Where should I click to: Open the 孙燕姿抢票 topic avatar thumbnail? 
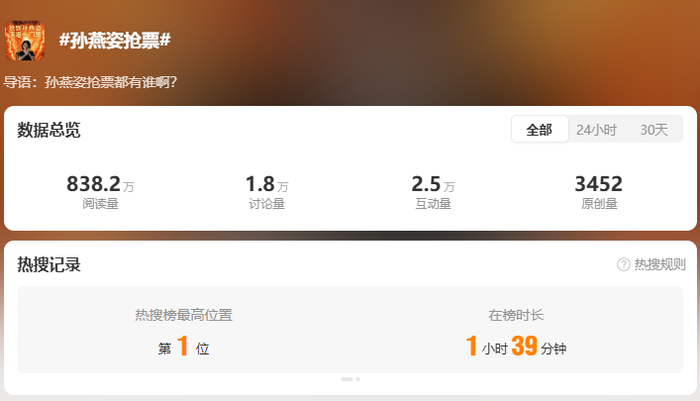tap(25, 40)
